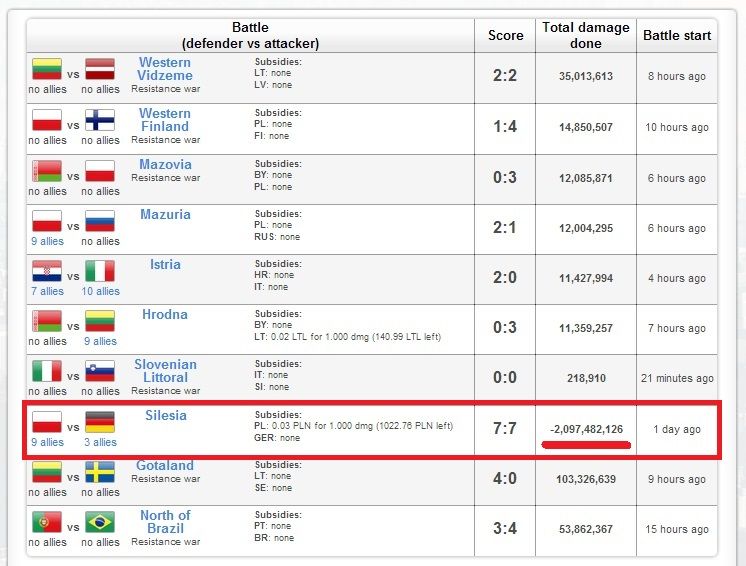The image size is (746, 566).
Task: Open the Gotaland battle link
Action: 165,465
